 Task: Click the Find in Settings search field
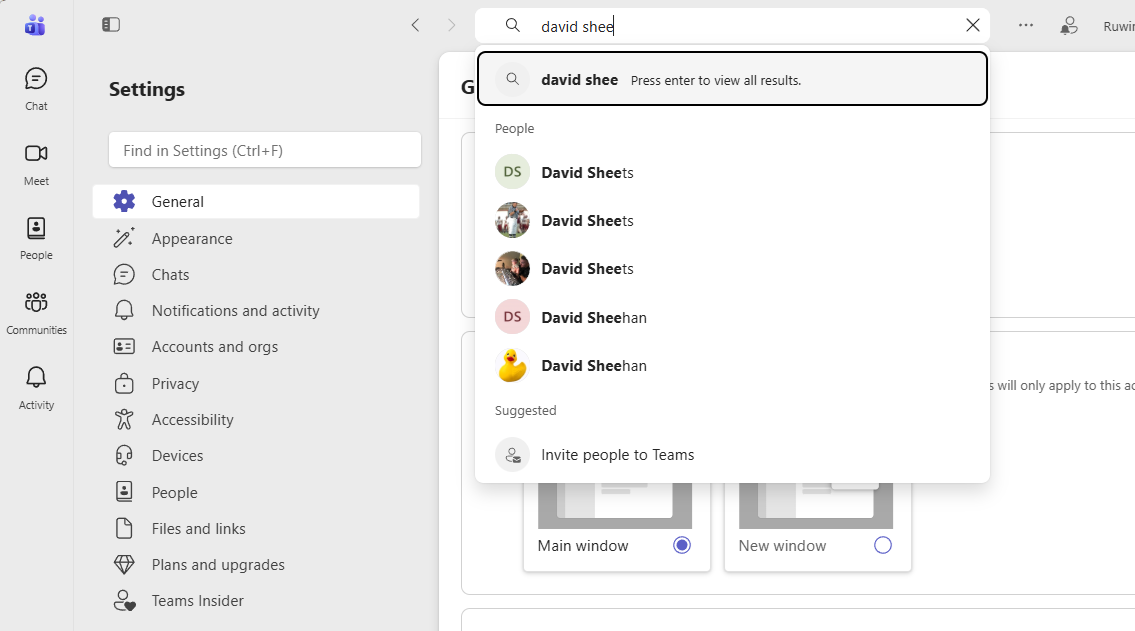[x=265, y=150]
